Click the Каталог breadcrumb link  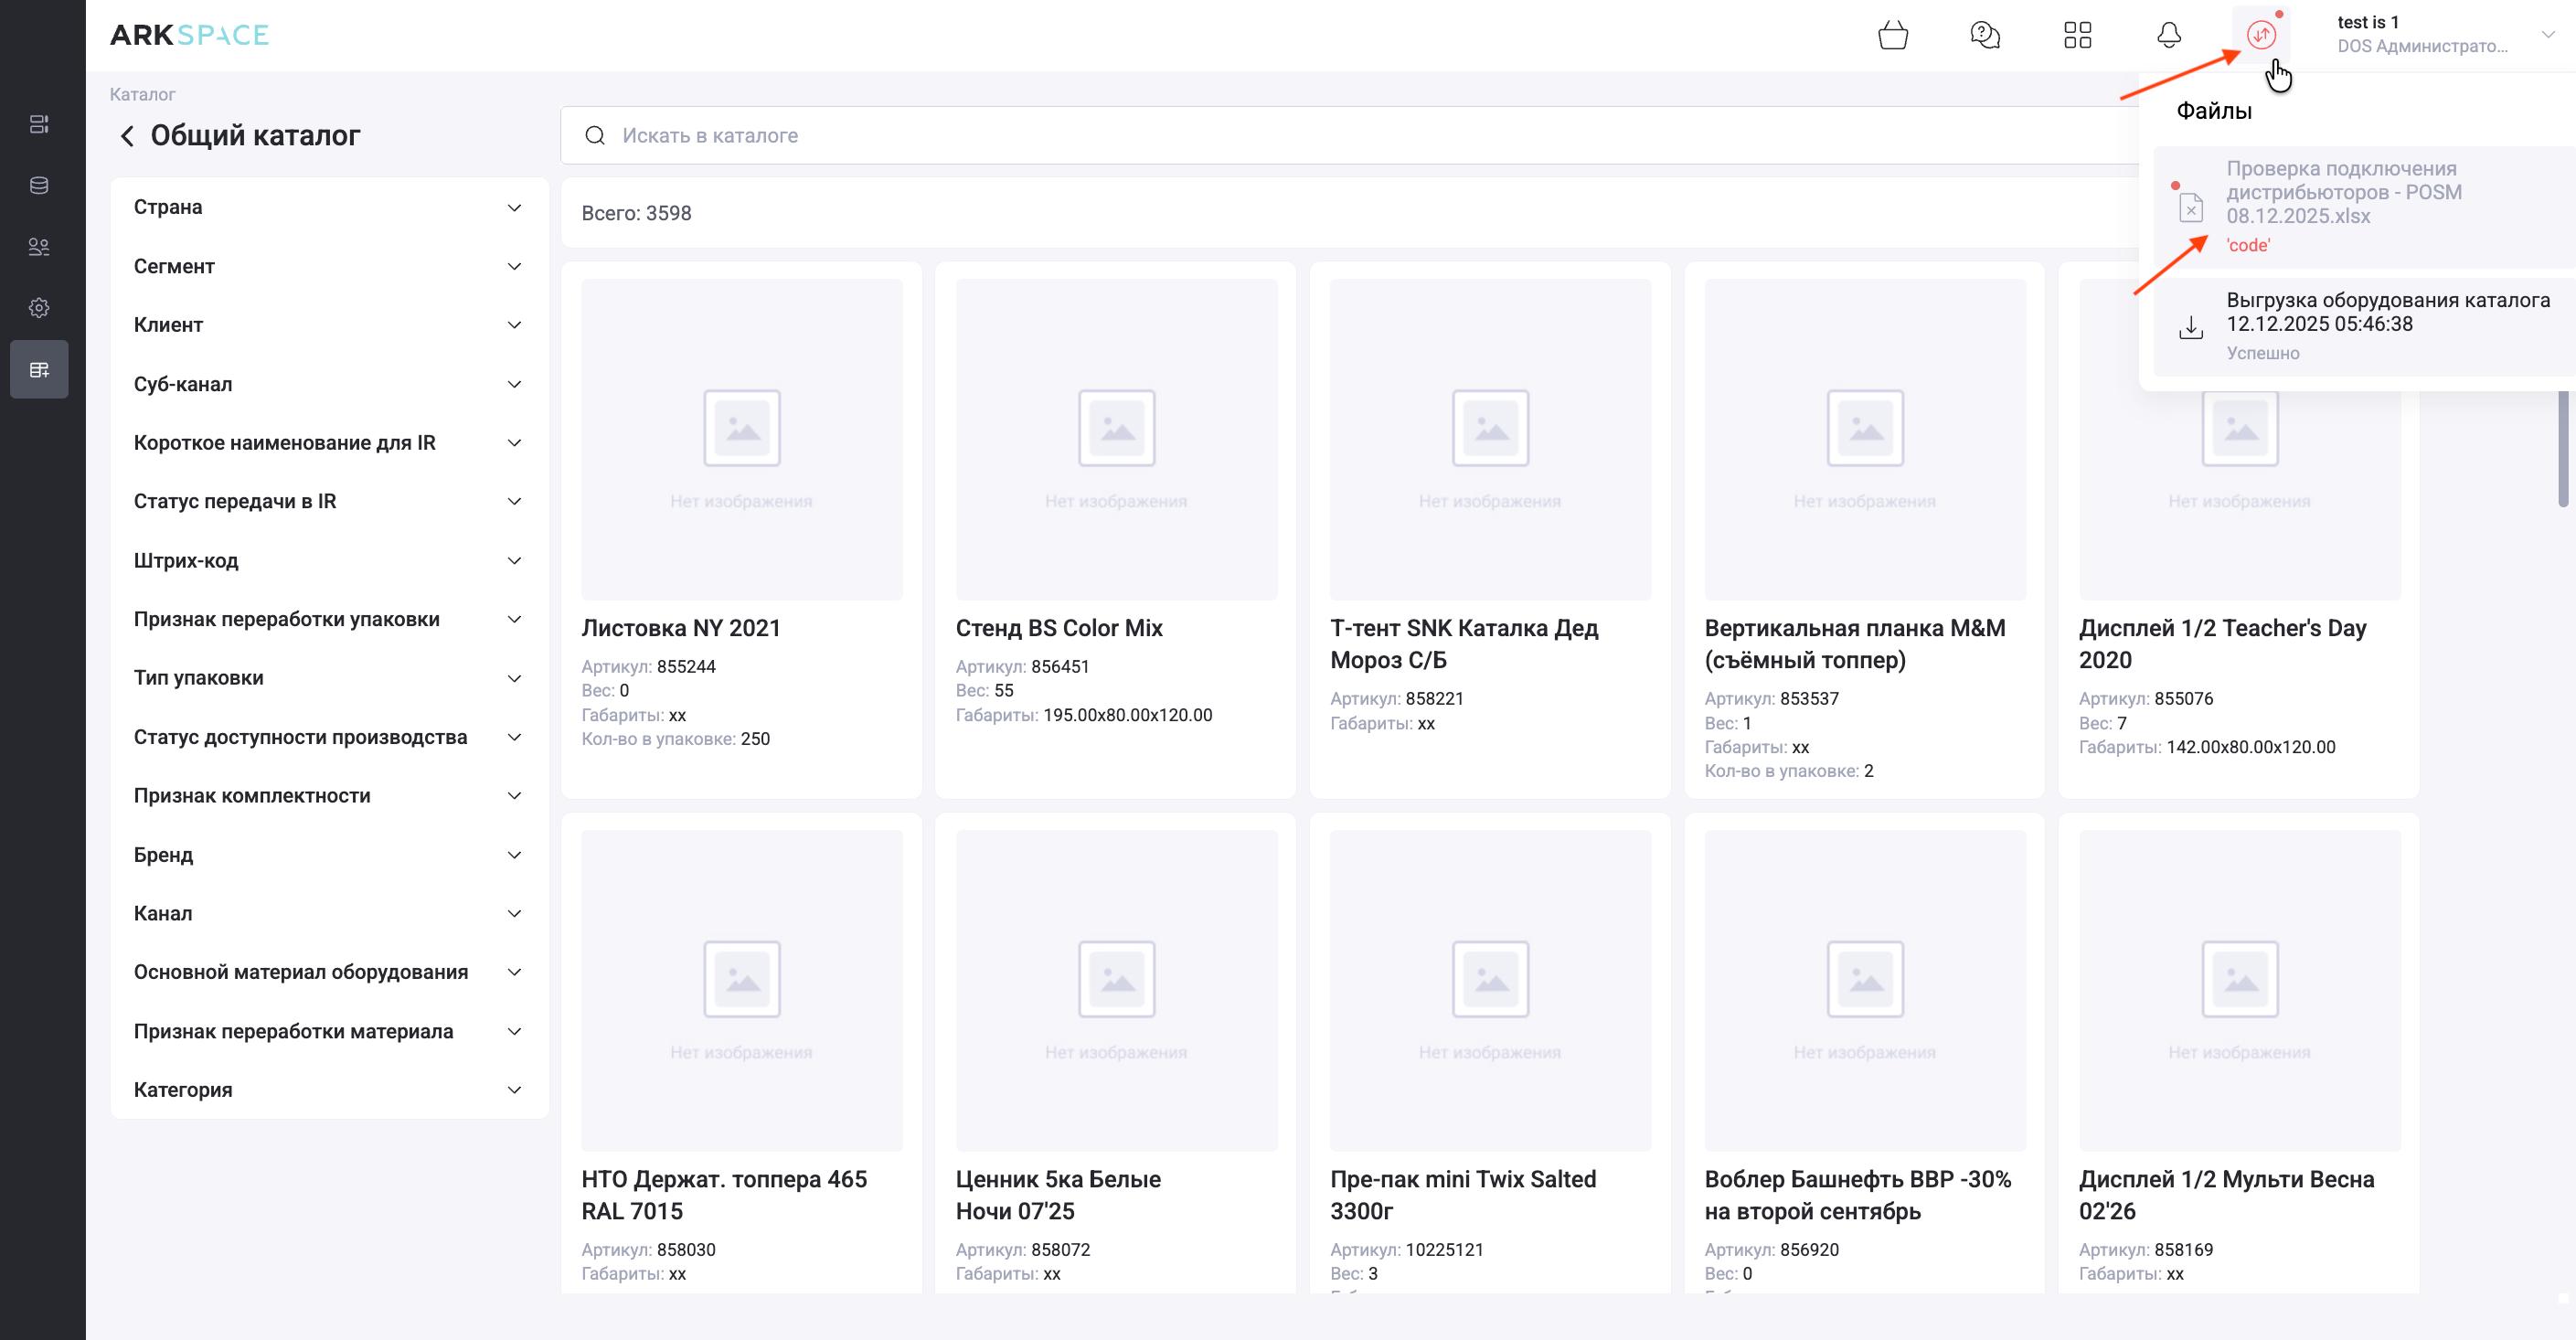(142, 94)
